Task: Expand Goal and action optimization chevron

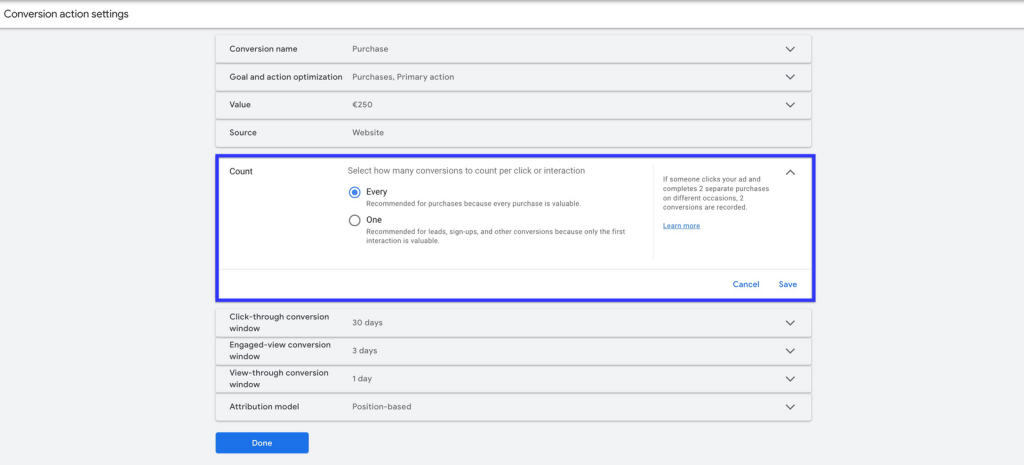Action: point(790,77)
